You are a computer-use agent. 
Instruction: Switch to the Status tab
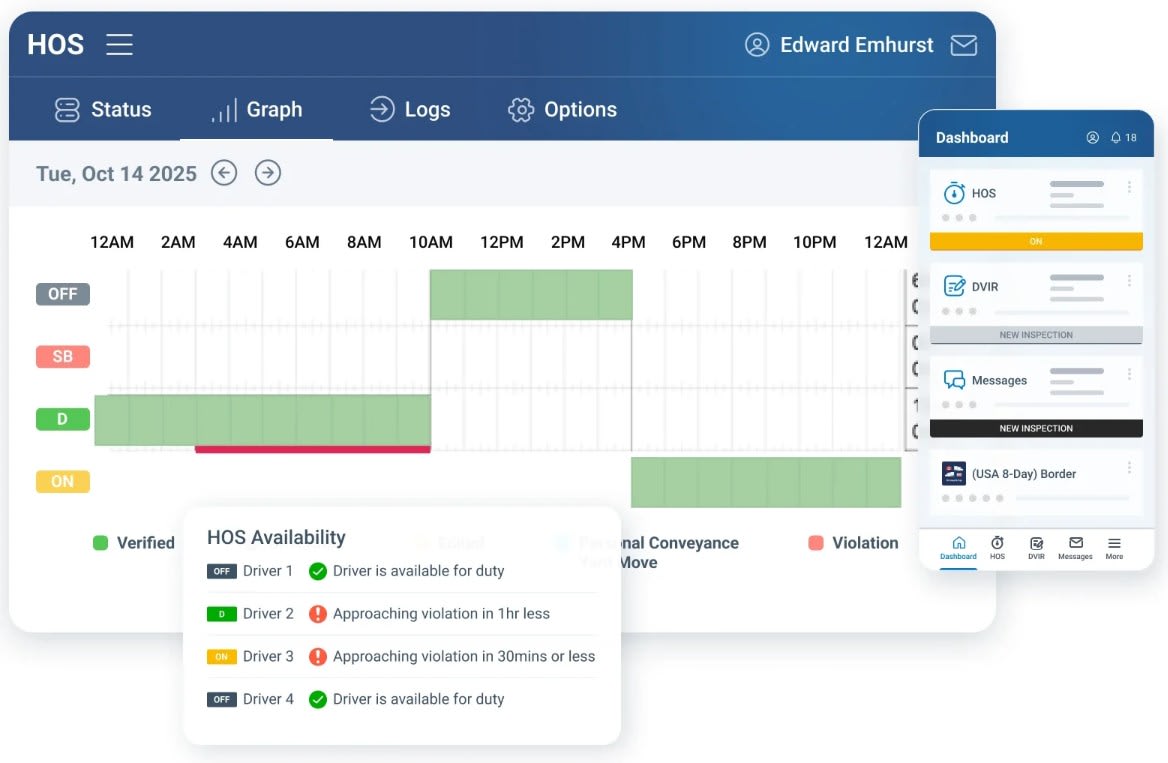click(103, 110)
